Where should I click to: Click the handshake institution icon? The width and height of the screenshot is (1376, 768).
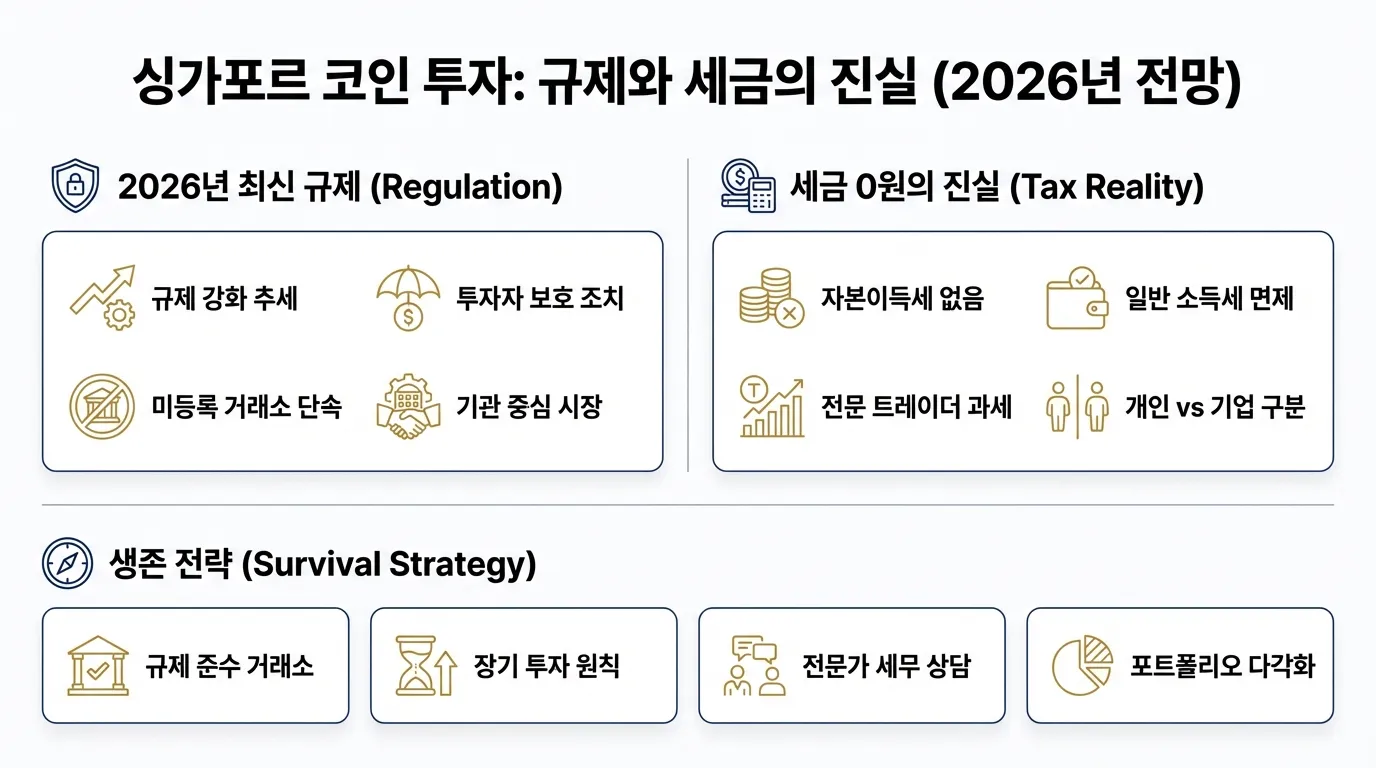[407, 407]
